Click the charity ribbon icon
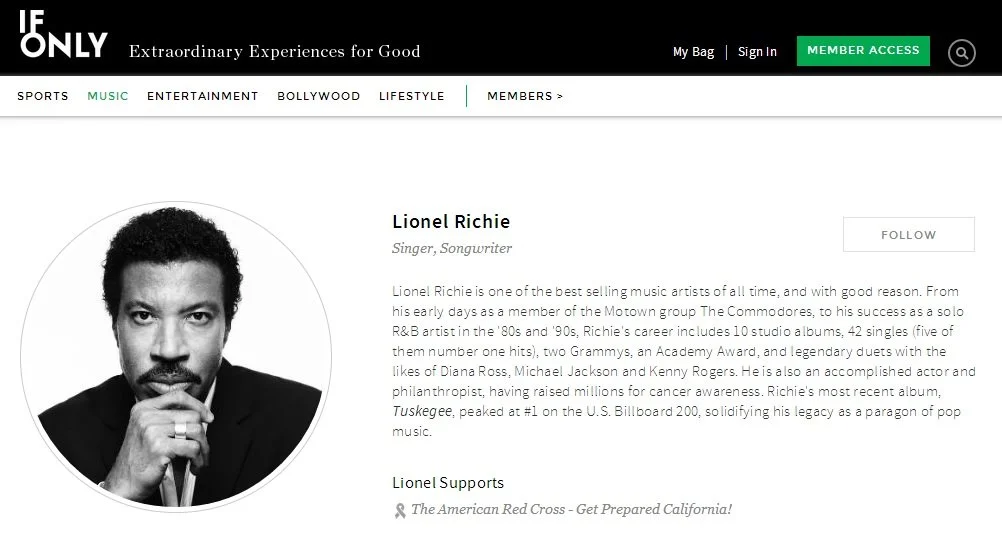The image size is (1002, 549). (400, 511)
